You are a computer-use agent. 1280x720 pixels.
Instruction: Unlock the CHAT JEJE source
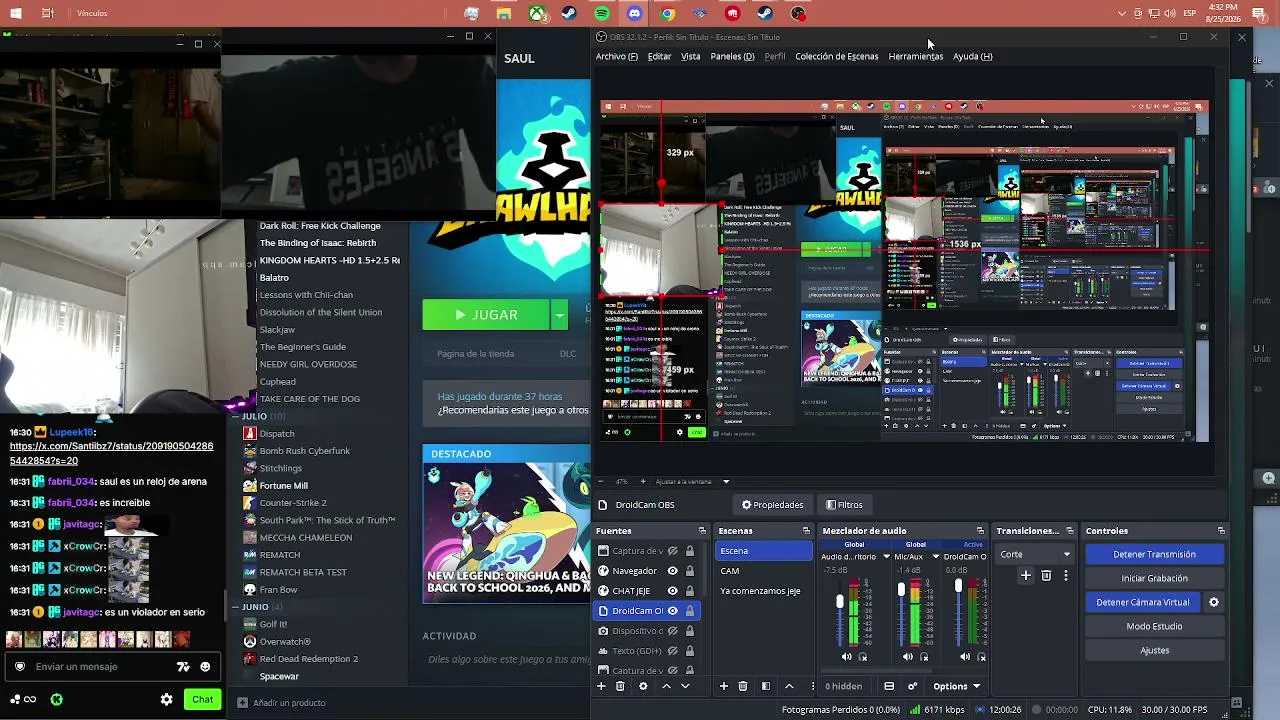click(x=689, y=591)
